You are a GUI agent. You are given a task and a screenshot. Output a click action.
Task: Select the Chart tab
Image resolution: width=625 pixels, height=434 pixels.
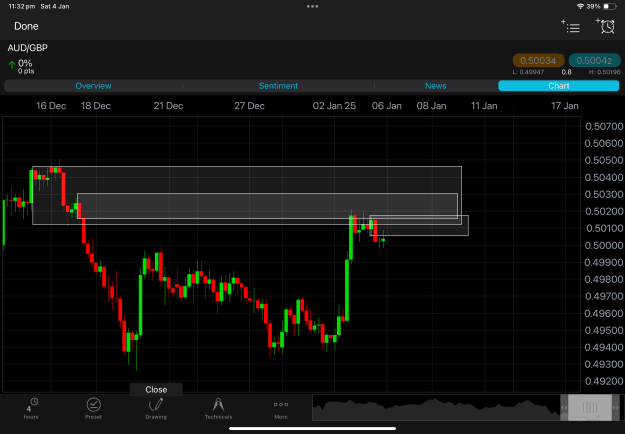(558, 86)
